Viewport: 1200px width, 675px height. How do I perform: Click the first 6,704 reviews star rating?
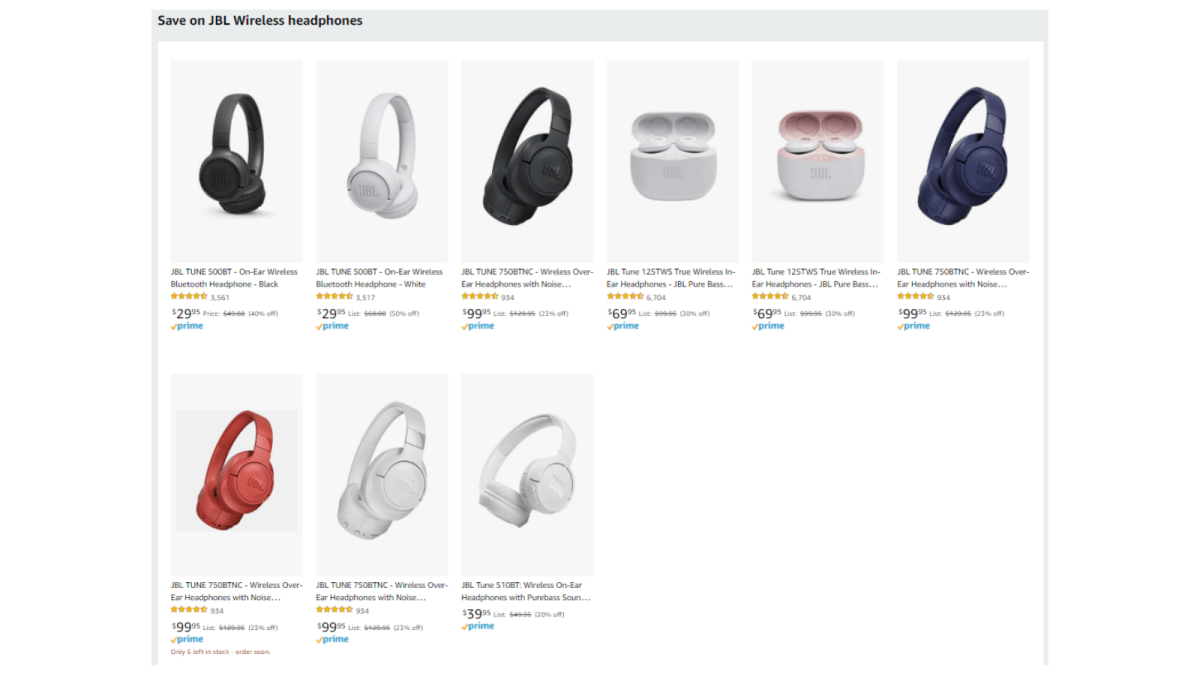point(625,297)
